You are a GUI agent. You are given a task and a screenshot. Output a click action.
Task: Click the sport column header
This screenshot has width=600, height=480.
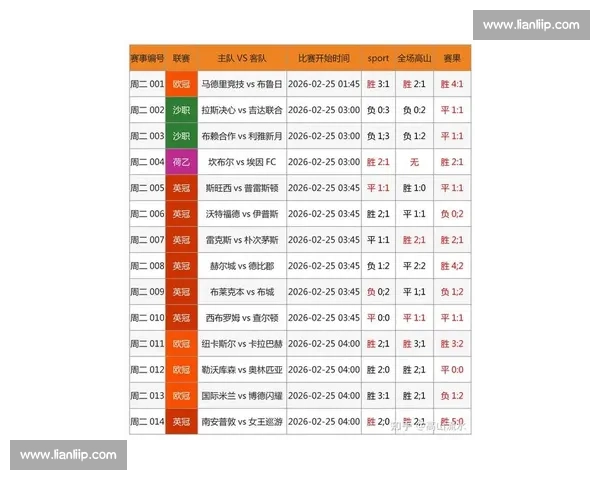coord(378,59)
